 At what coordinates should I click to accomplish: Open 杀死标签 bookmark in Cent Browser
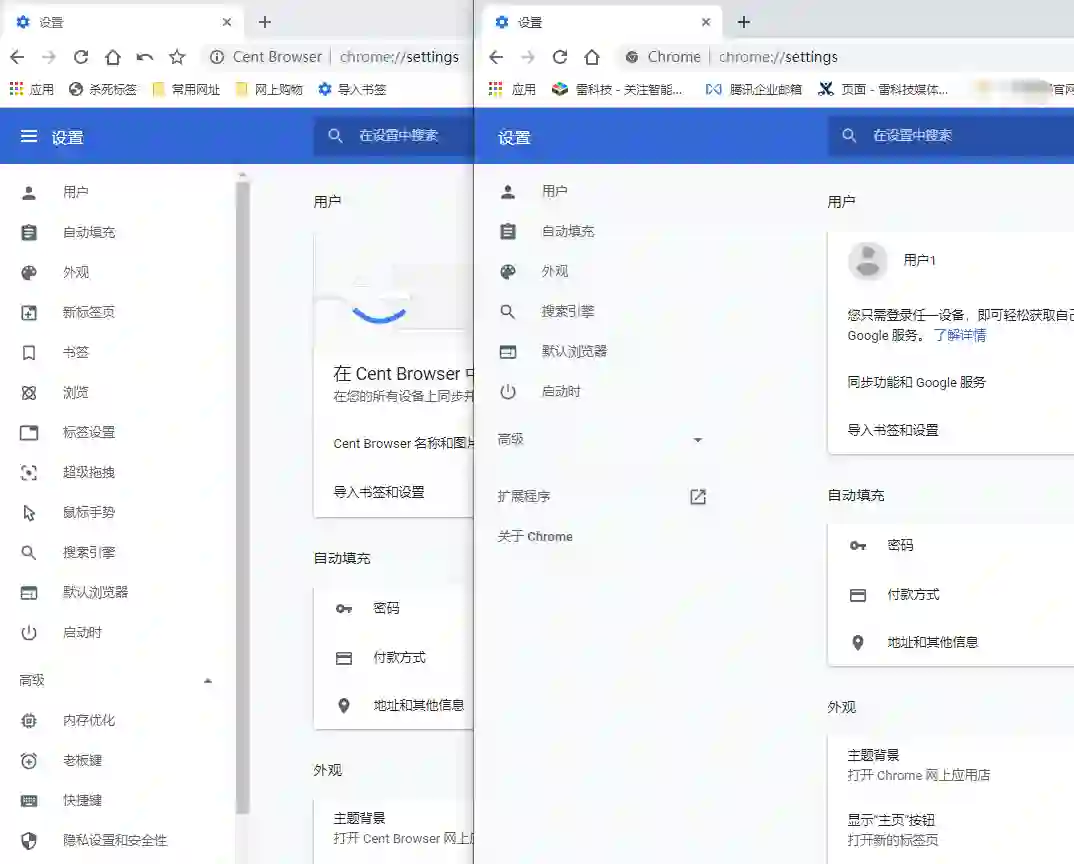coord(103,89)
